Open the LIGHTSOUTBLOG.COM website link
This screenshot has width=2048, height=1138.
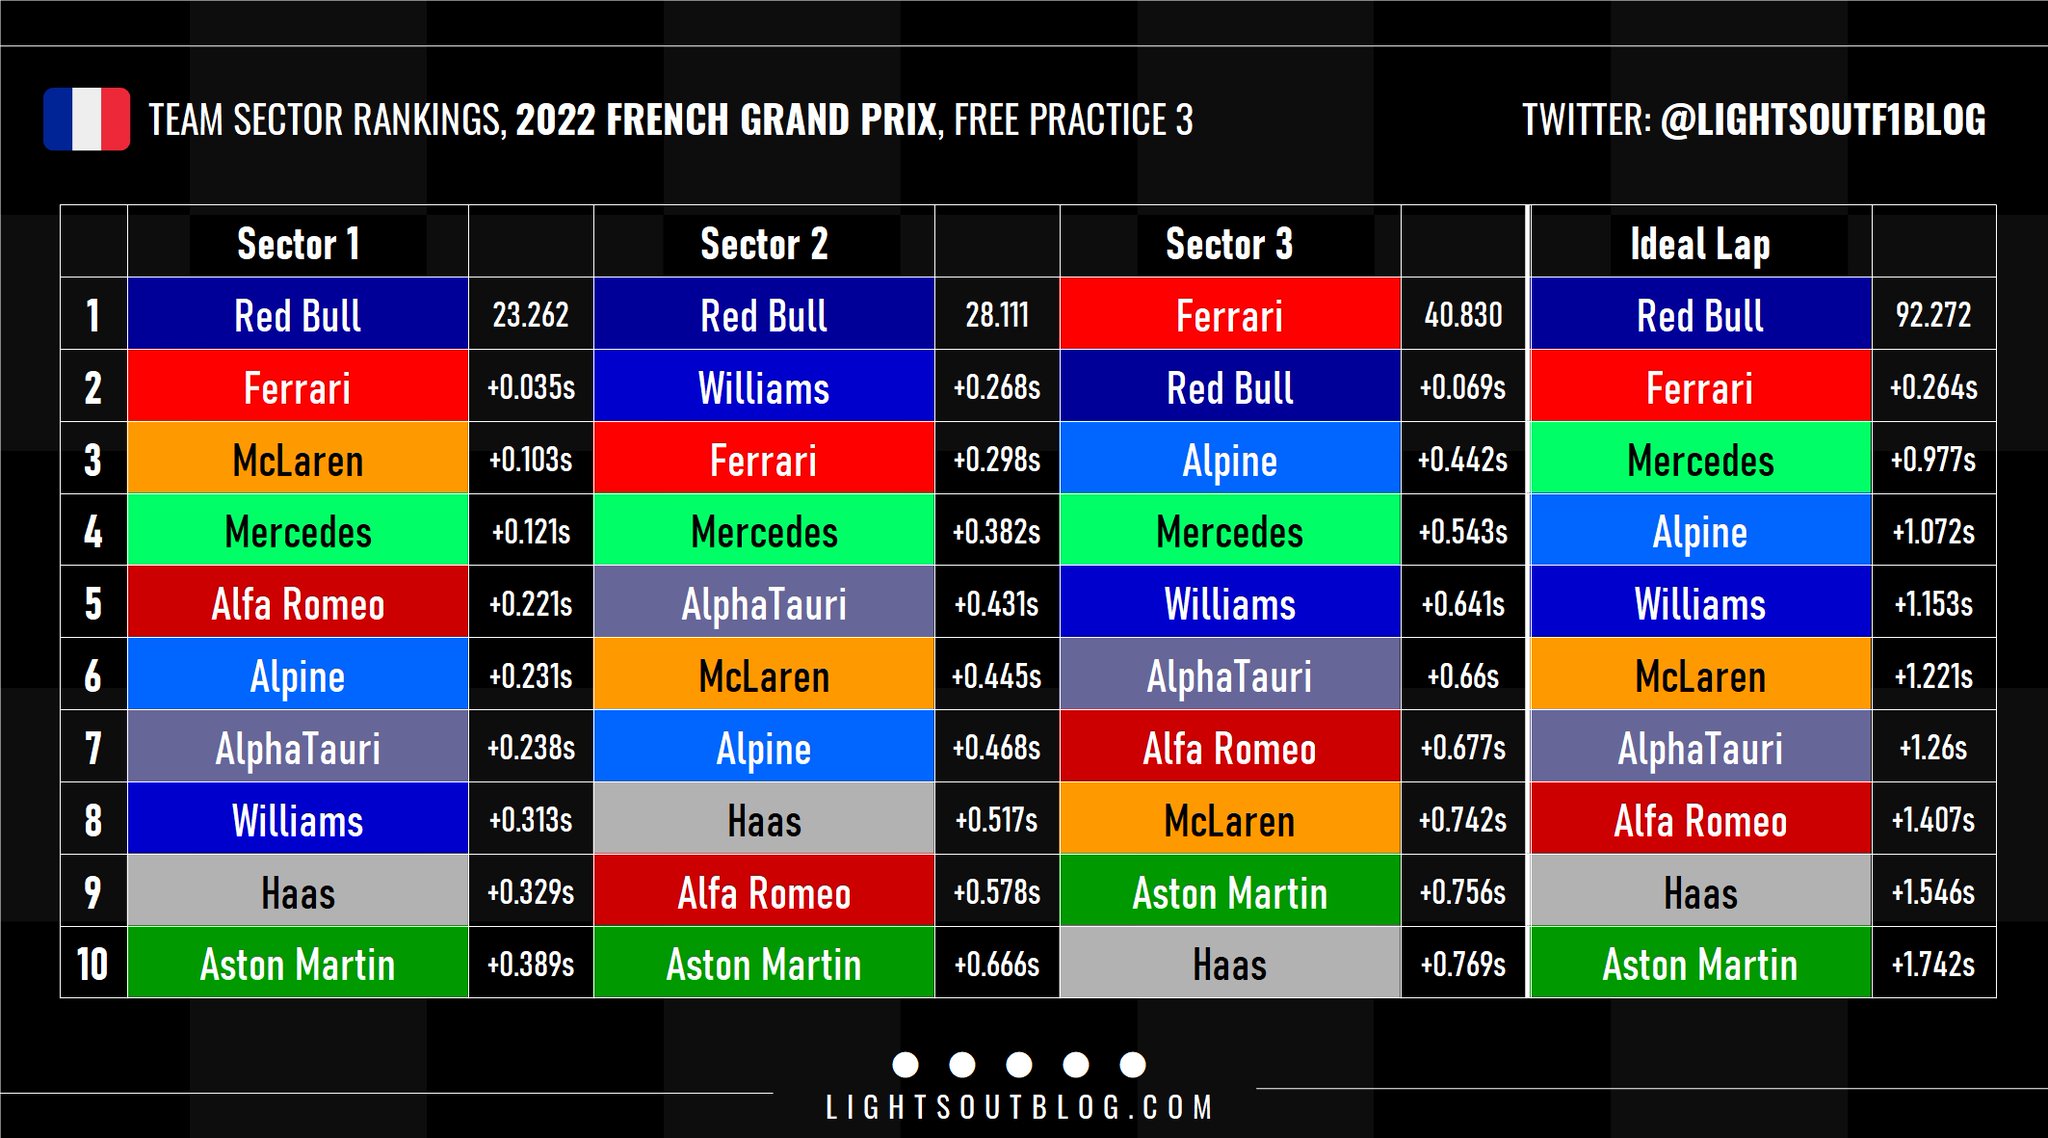coord(1019,1107)
